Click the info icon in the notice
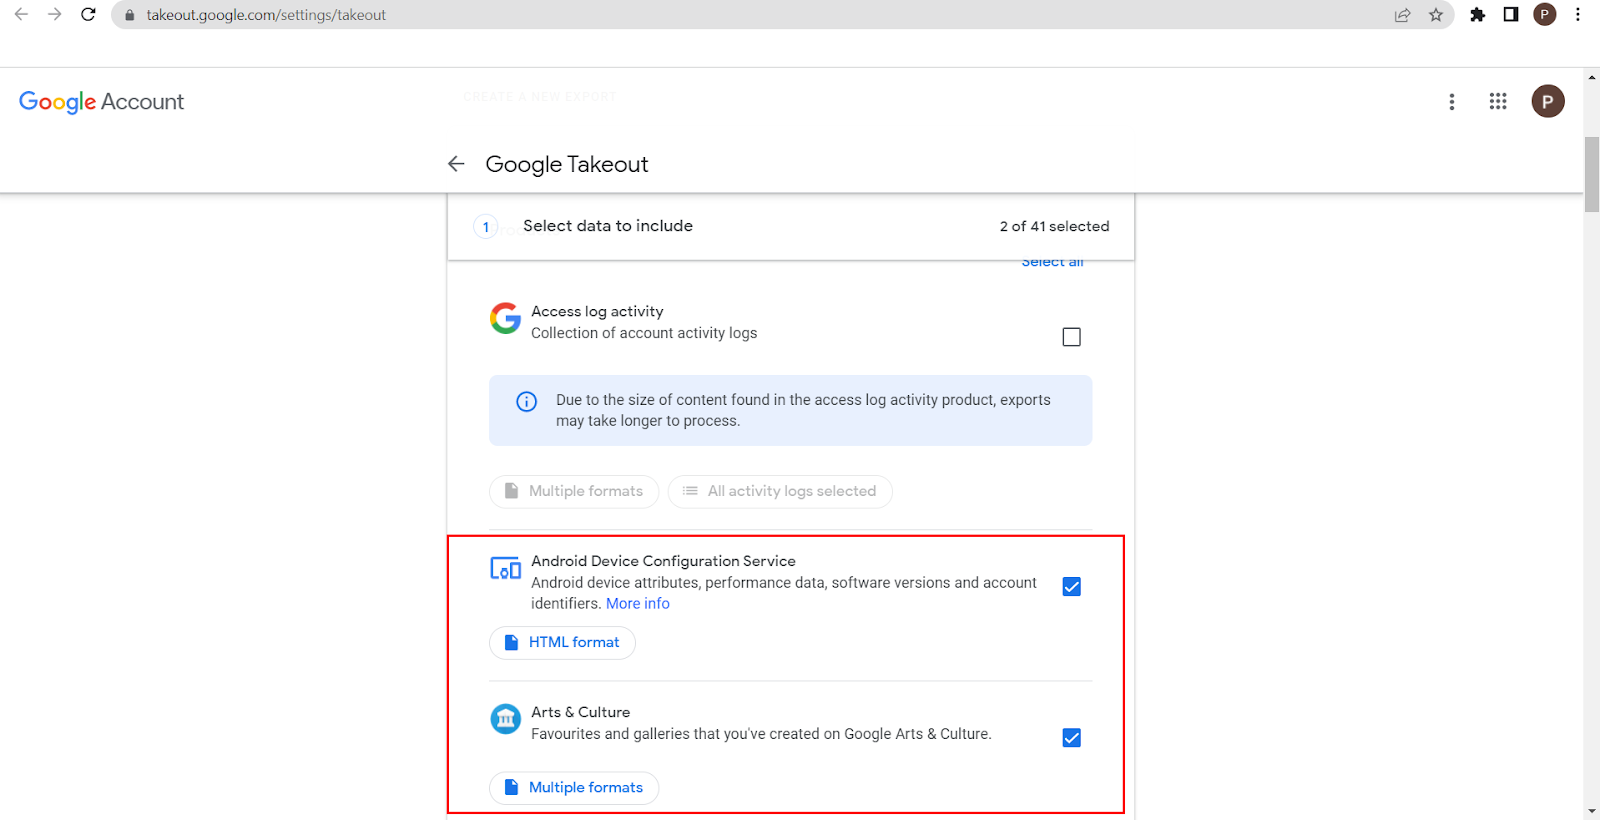1600x820 pixels. click(526, 402)
